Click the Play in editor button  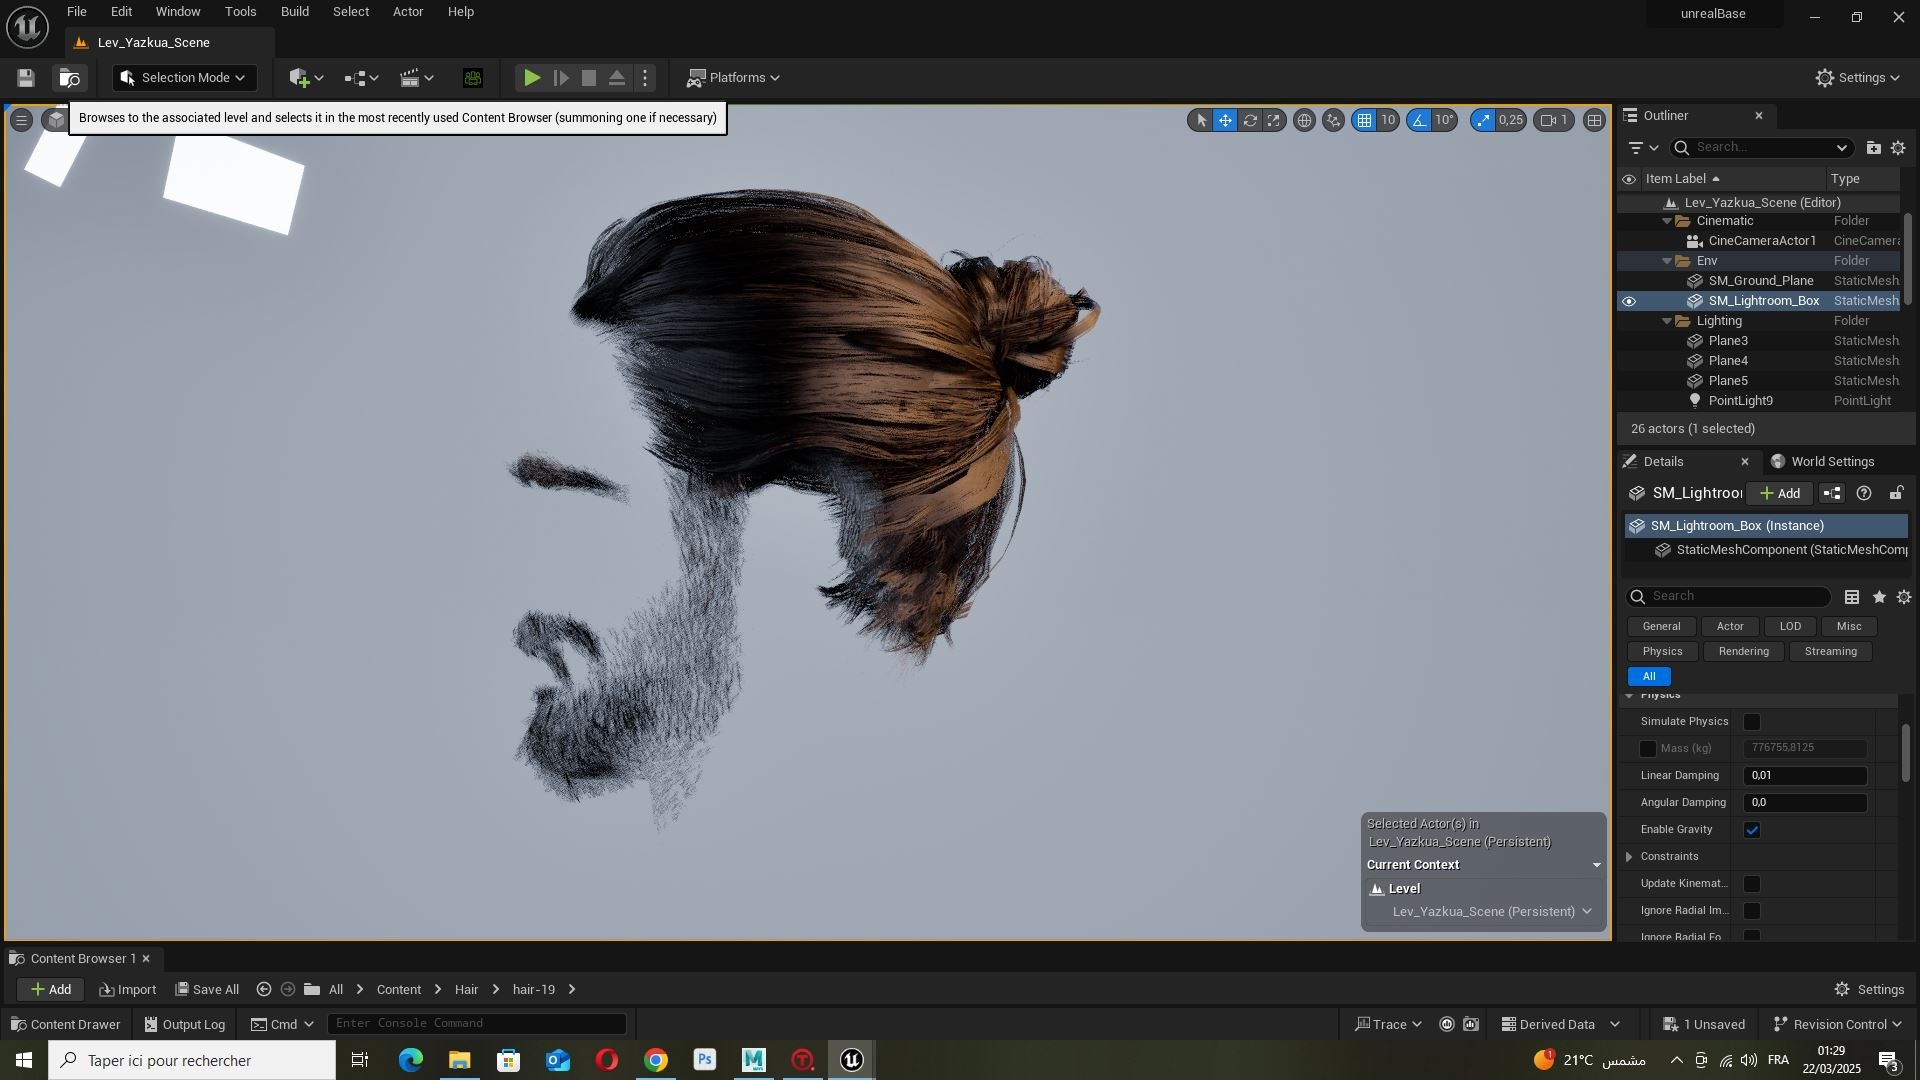click(532, 78)
